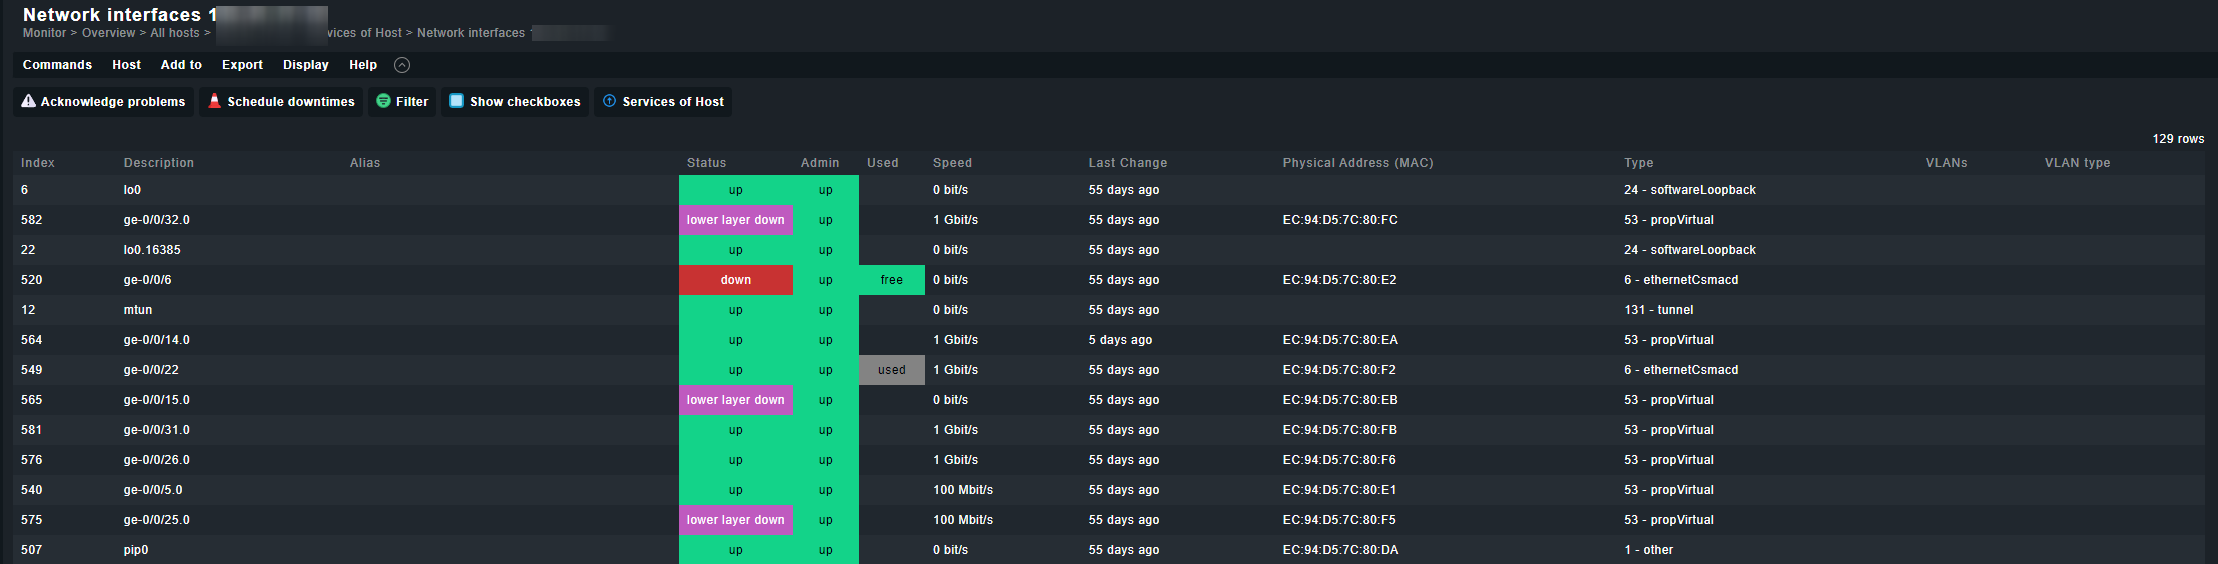Image resolution: width=2218 pixels, height=564 pixels.
Task: Sort by the Last Change column header
Action: click(x=1127, y=163)
